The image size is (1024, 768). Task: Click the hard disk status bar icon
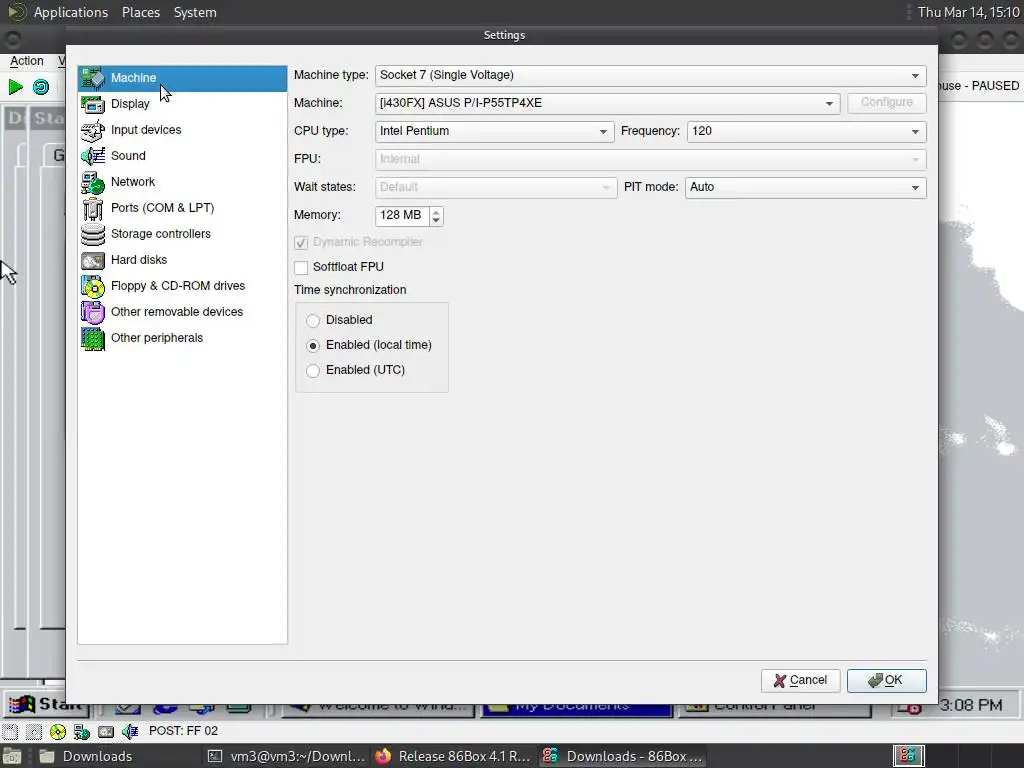(x=106, y=731)
